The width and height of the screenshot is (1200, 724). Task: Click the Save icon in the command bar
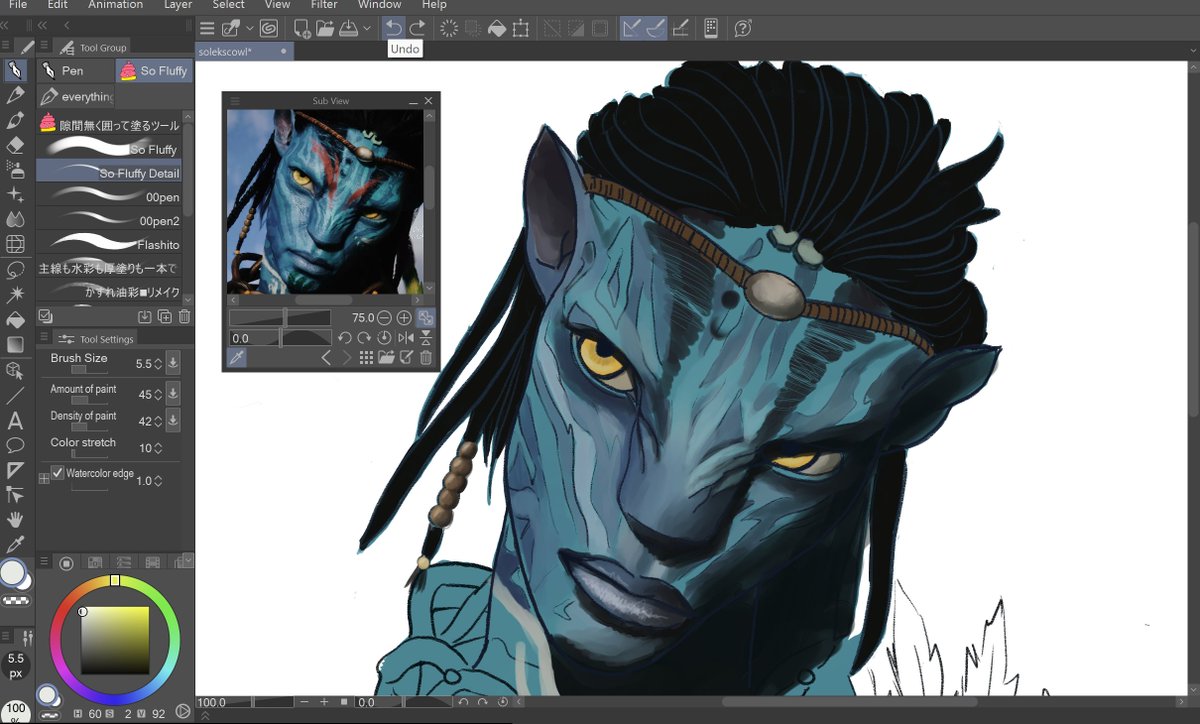click(x=349, y=28)
